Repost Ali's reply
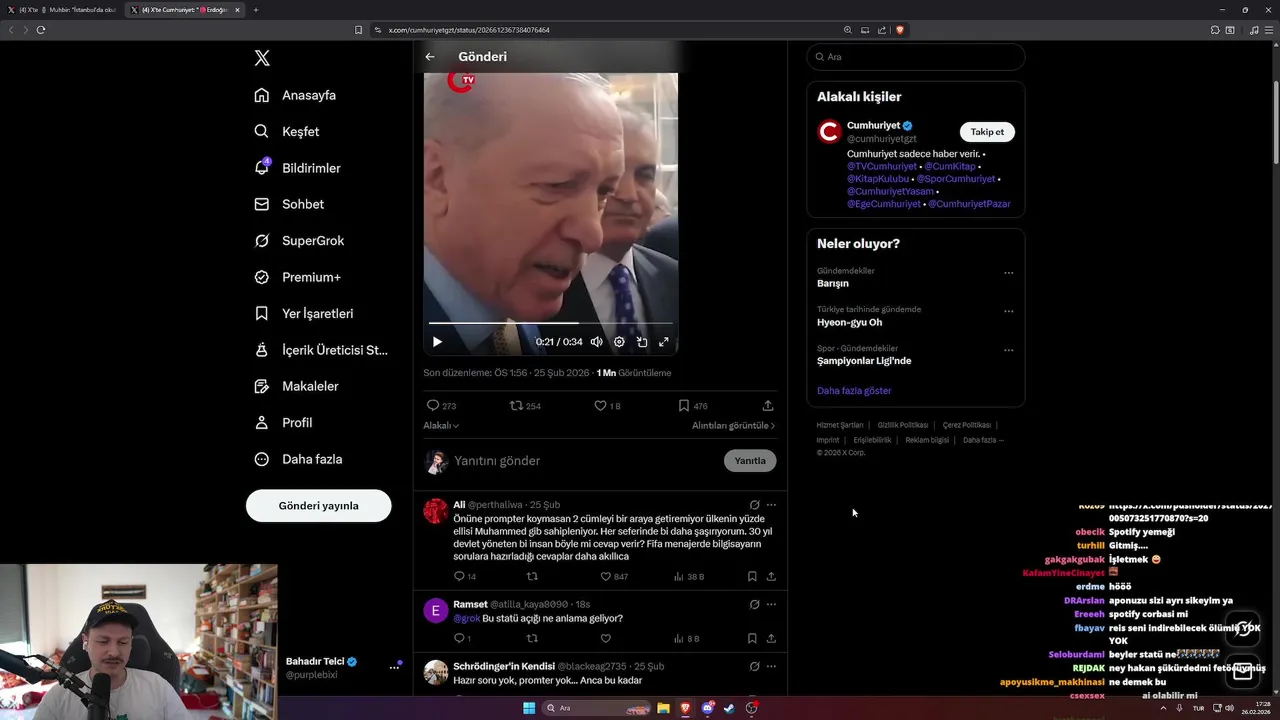Image resolution: width=1280 pixels, height=720 pixels. click(532, 577)
